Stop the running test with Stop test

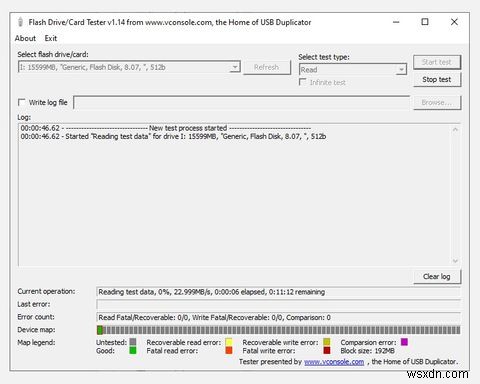pyautogui.click(x=437, y=79)
